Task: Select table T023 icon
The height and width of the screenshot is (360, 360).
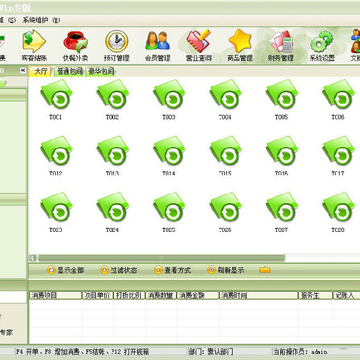Action: click(56, 207)
